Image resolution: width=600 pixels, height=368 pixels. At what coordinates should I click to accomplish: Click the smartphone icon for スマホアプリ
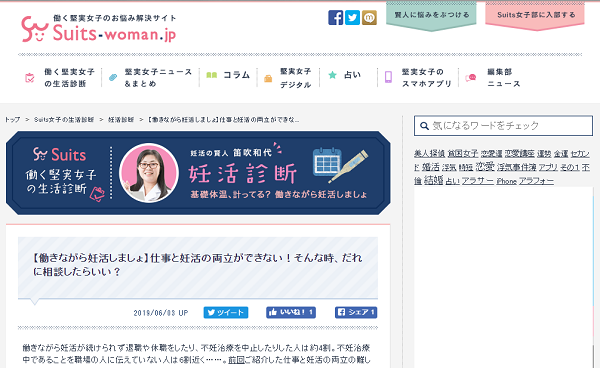[388, 77]
